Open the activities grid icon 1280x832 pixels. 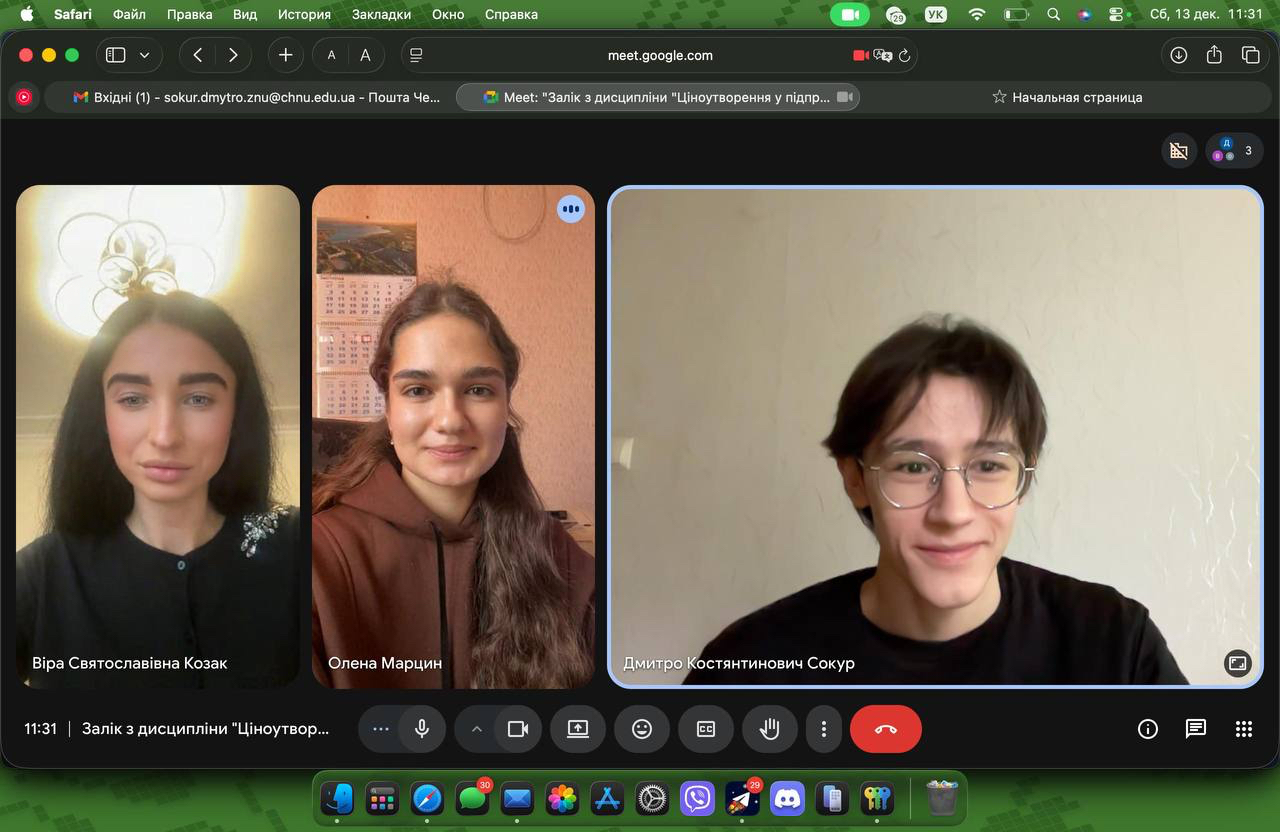coord(1244,729)
